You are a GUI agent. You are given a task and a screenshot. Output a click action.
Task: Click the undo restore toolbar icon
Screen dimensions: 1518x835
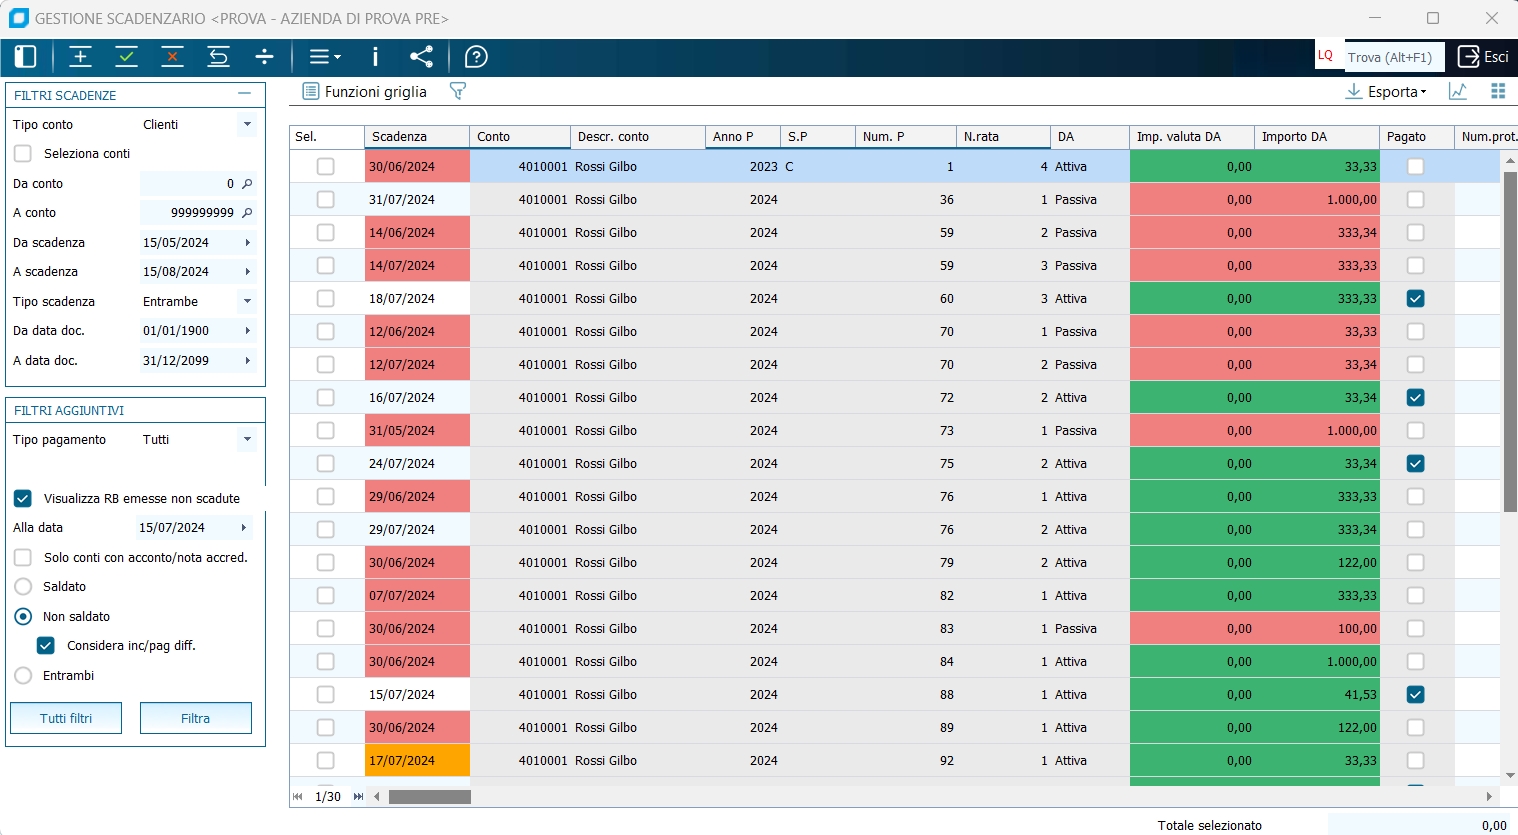219,57
